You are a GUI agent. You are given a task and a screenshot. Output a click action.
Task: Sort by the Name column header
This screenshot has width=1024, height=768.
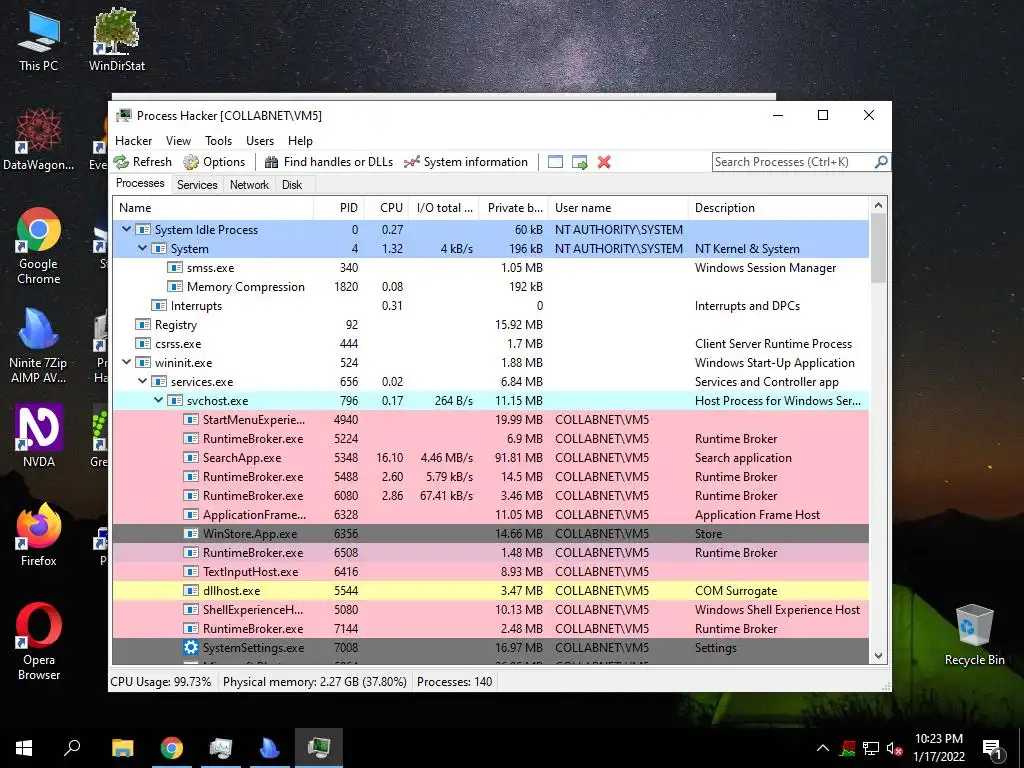[x=213, y=208]
